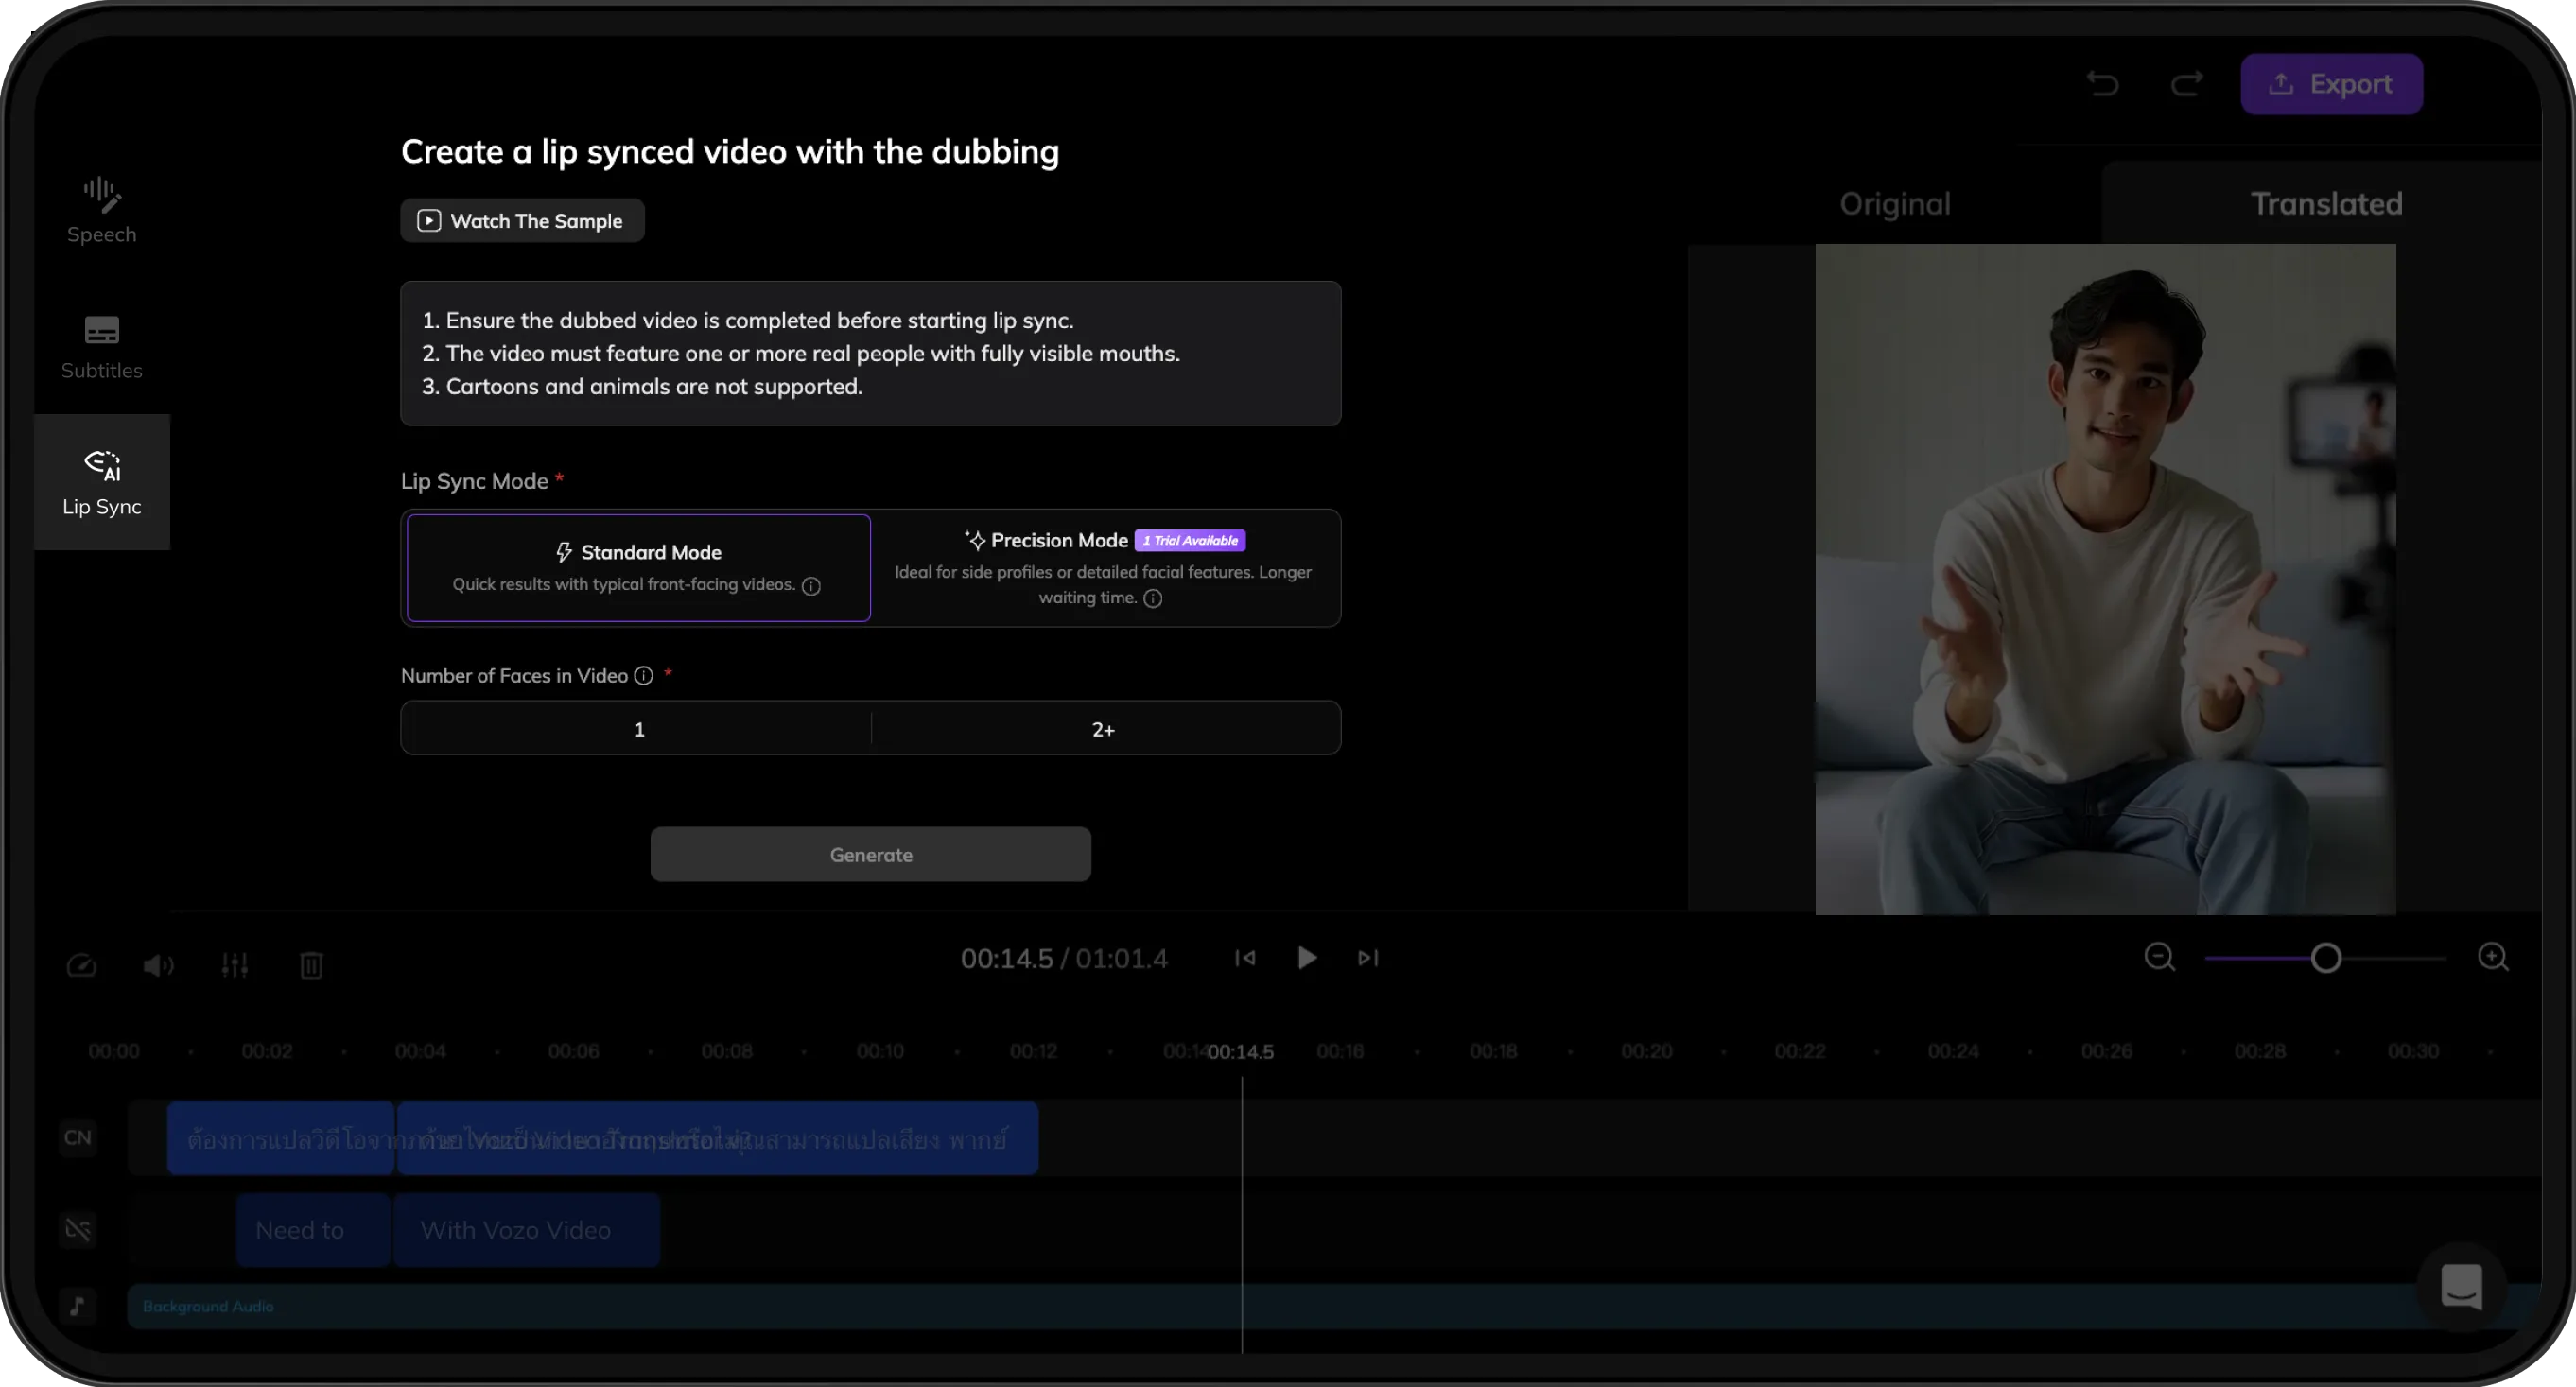Click the trash delete icon
The image size is (2576, 1387).
[x=311, y=965]
